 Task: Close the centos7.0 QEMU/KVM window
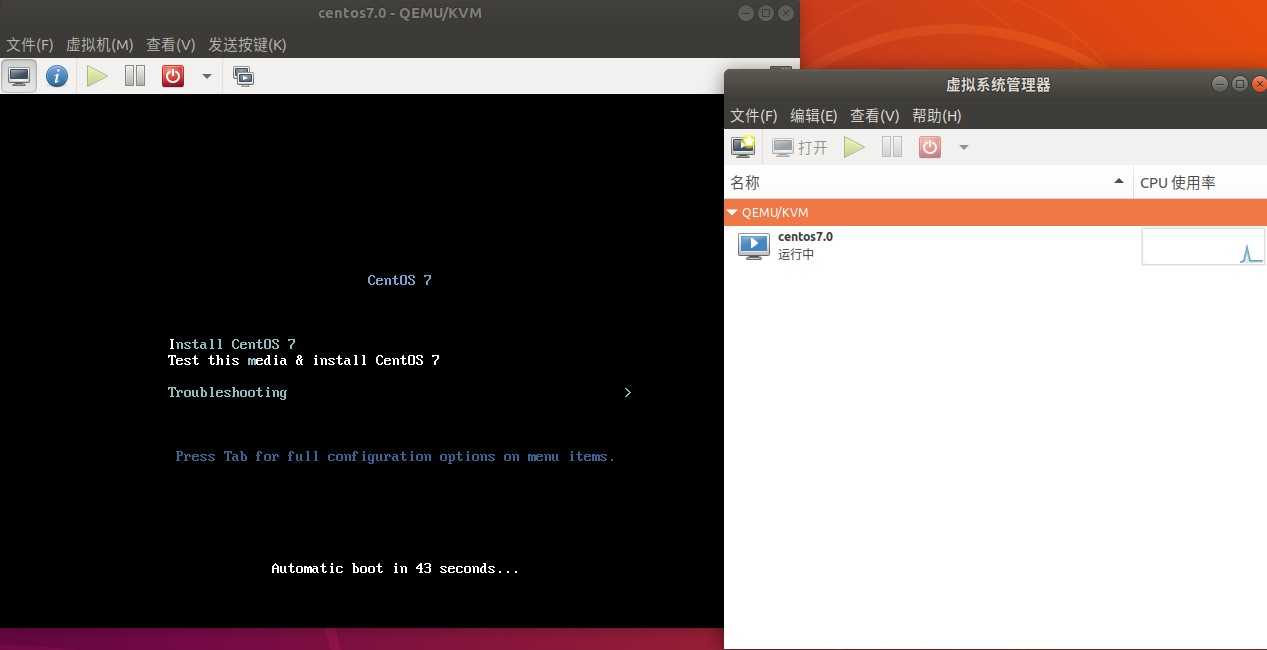[x=786, y=13]
